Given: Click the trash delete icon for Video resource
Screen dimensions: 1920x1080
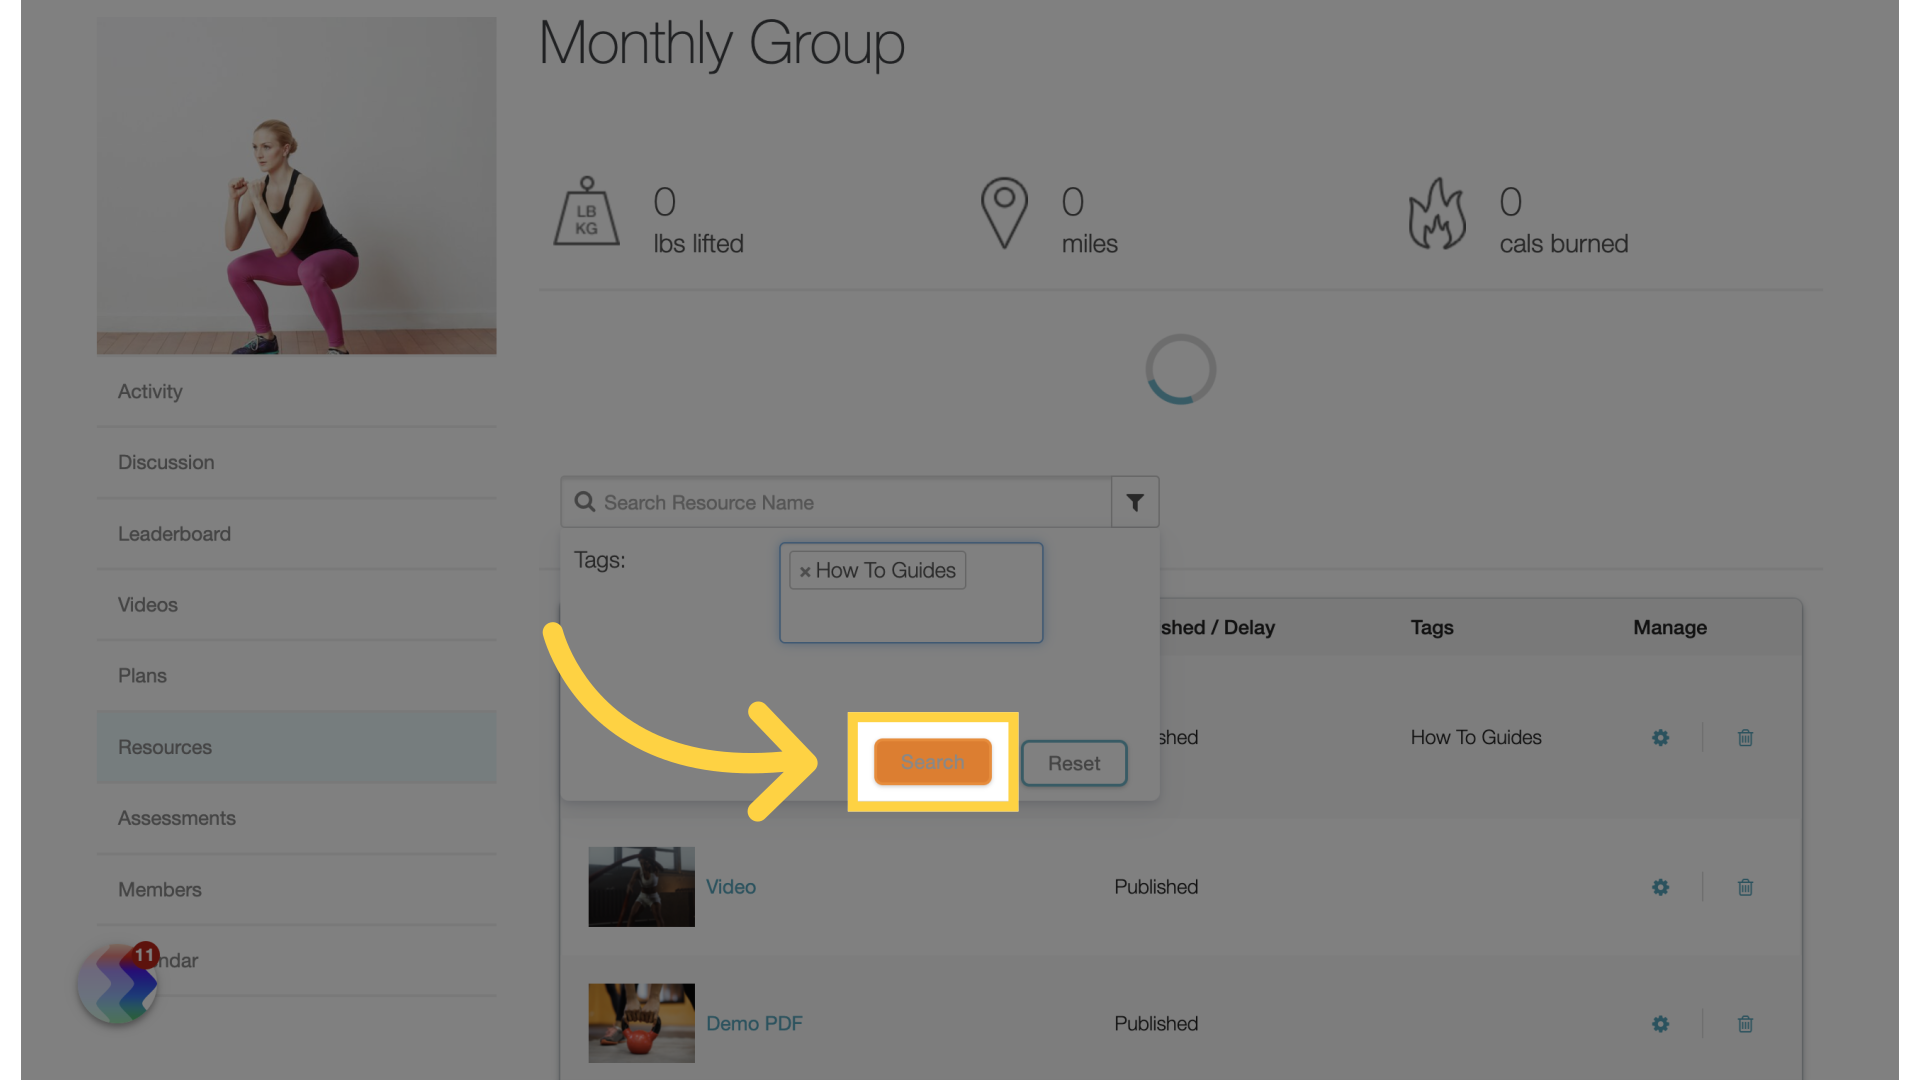Looking at the screenshot, I should pyautogui.click(x=1745, y=886).
